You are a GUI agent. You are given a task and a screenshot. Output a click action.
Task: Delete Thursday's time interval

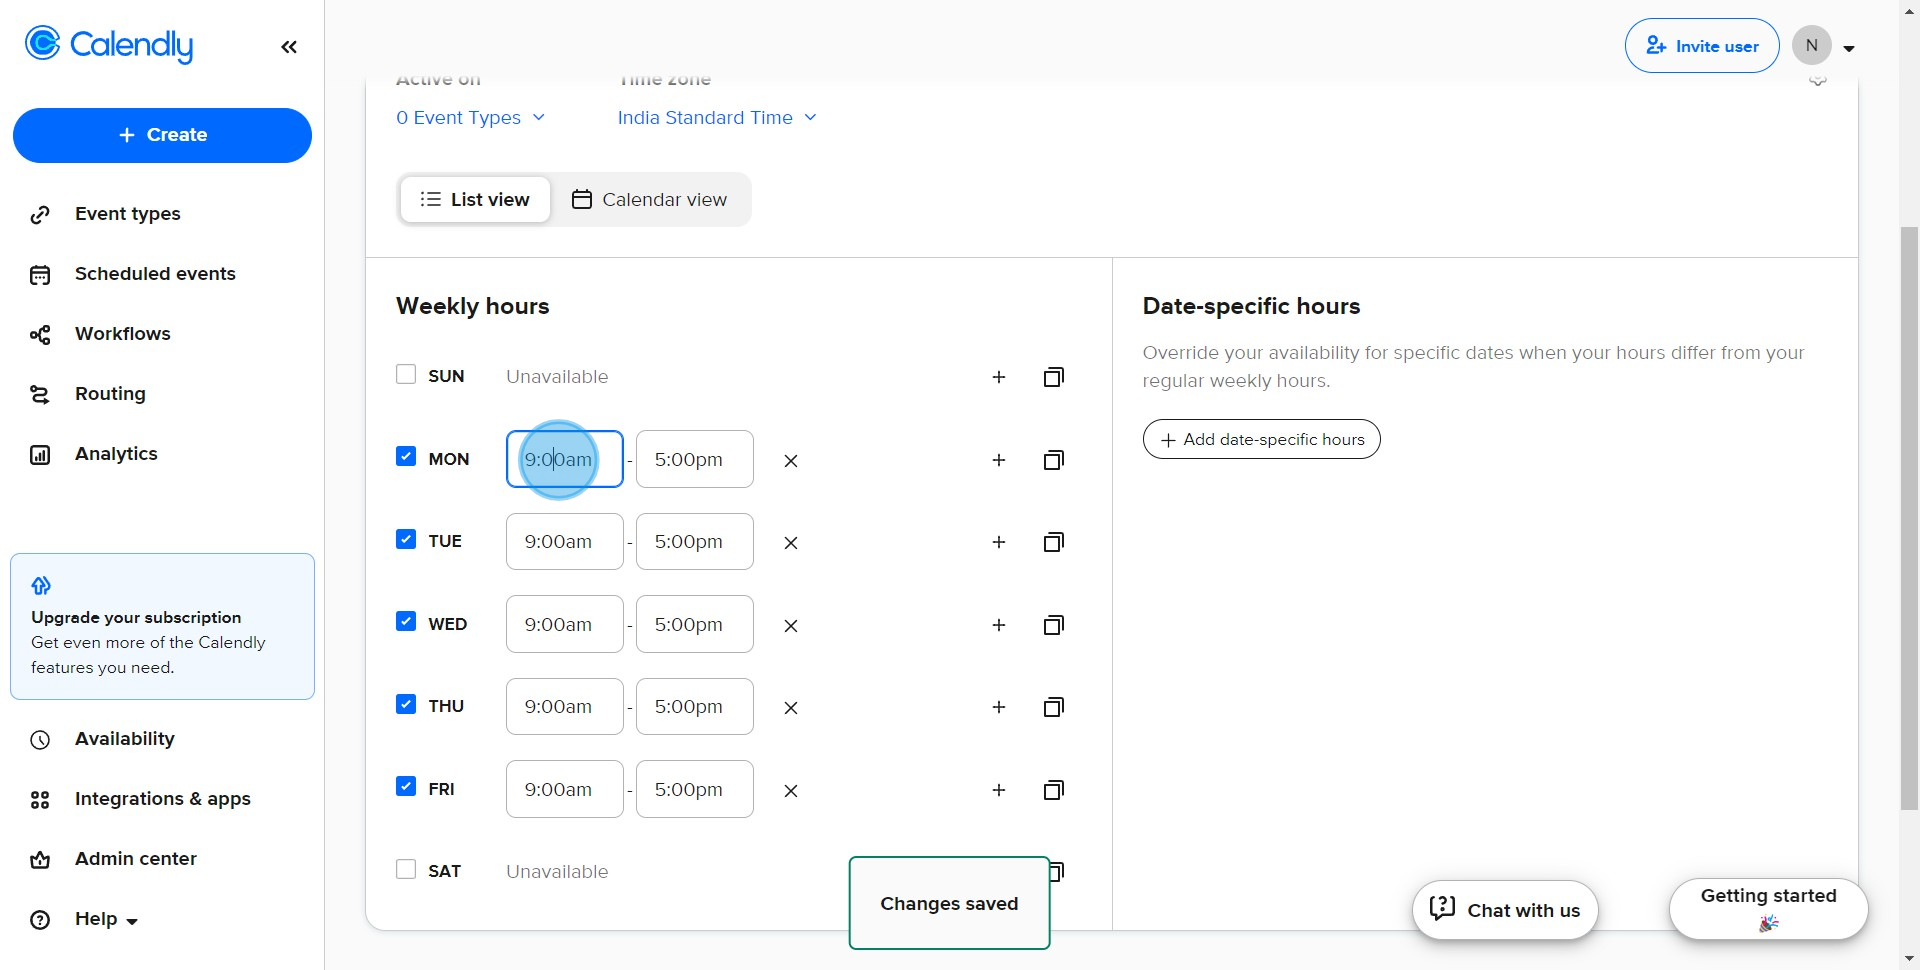click(x=790, y=708)
